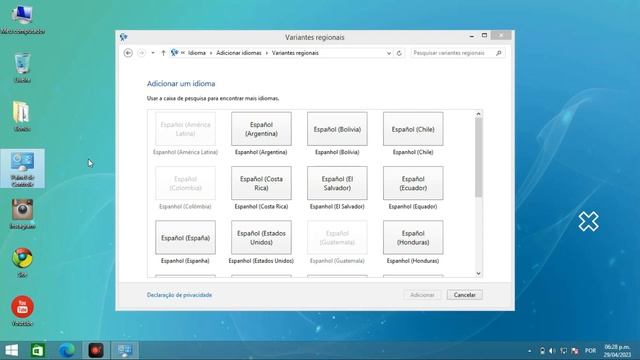Select Español (Chile) tile
This screenshot has width=640, height=360.
[x=413, y=129]
